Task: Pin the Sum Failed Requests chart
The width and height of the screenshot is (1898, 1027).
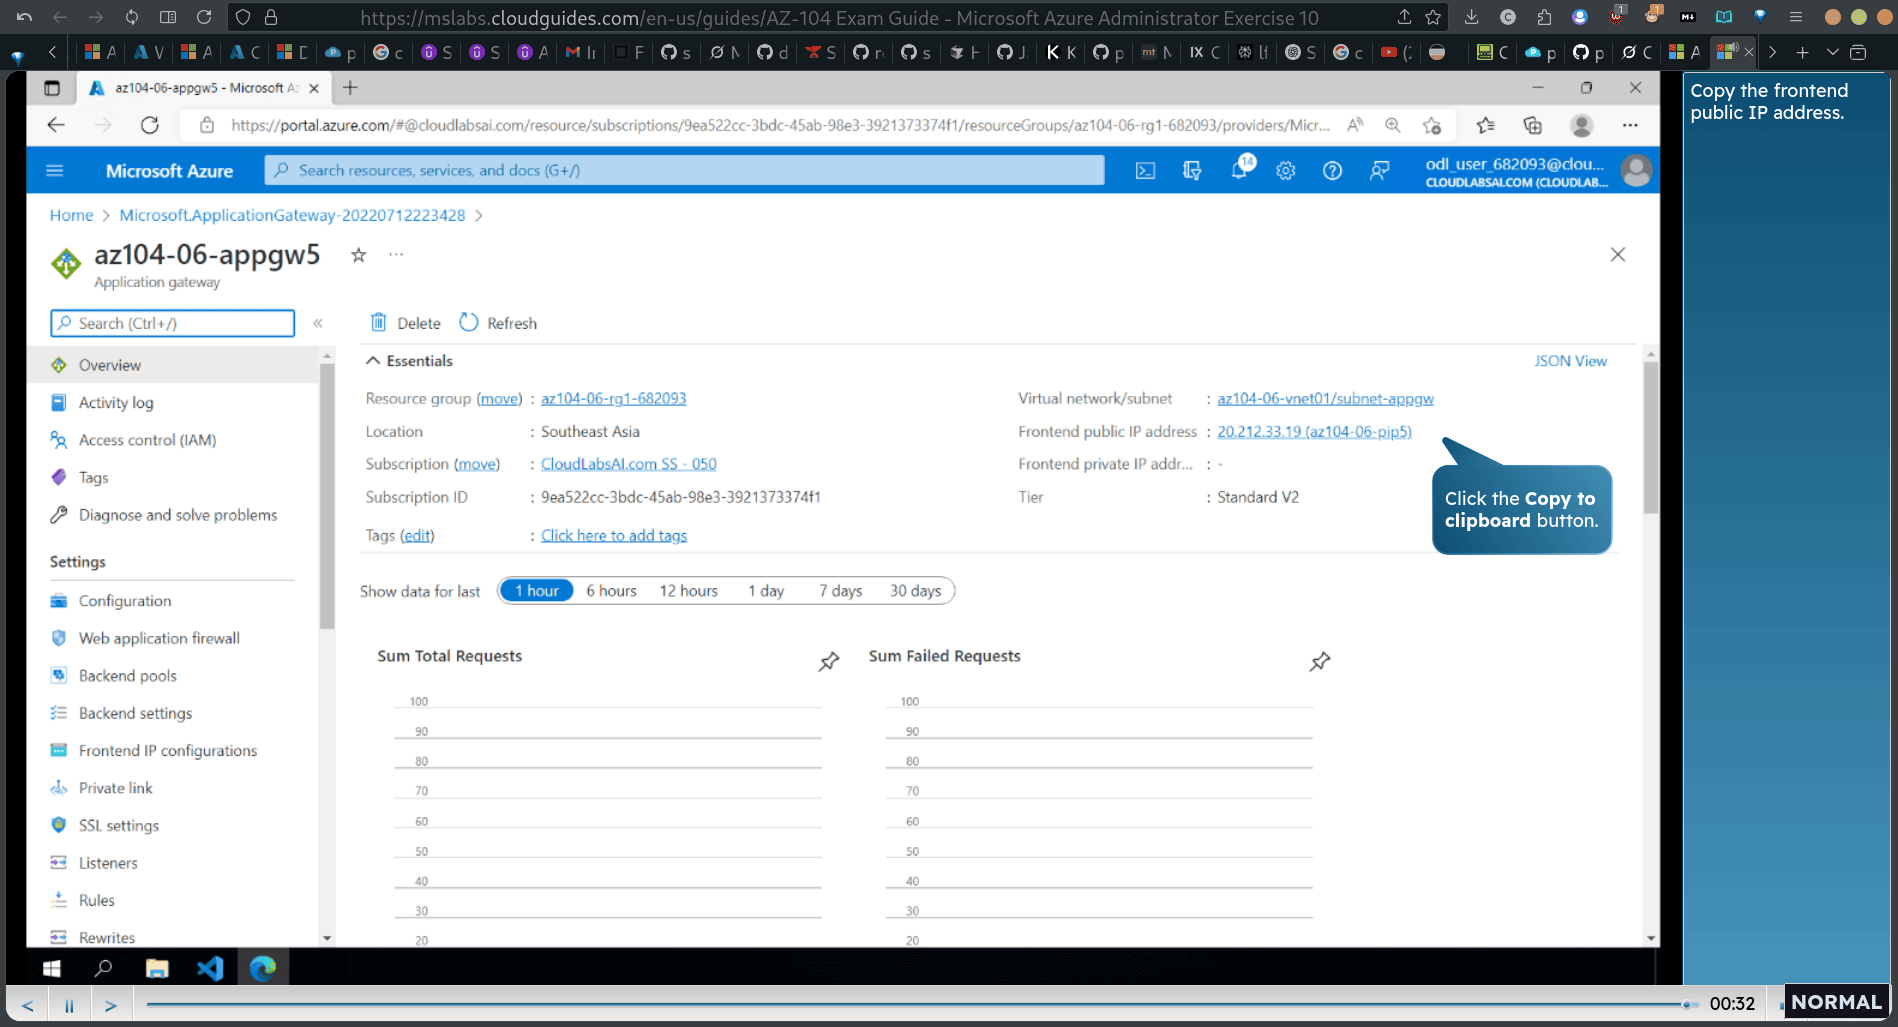Action: click(1320, 661)
